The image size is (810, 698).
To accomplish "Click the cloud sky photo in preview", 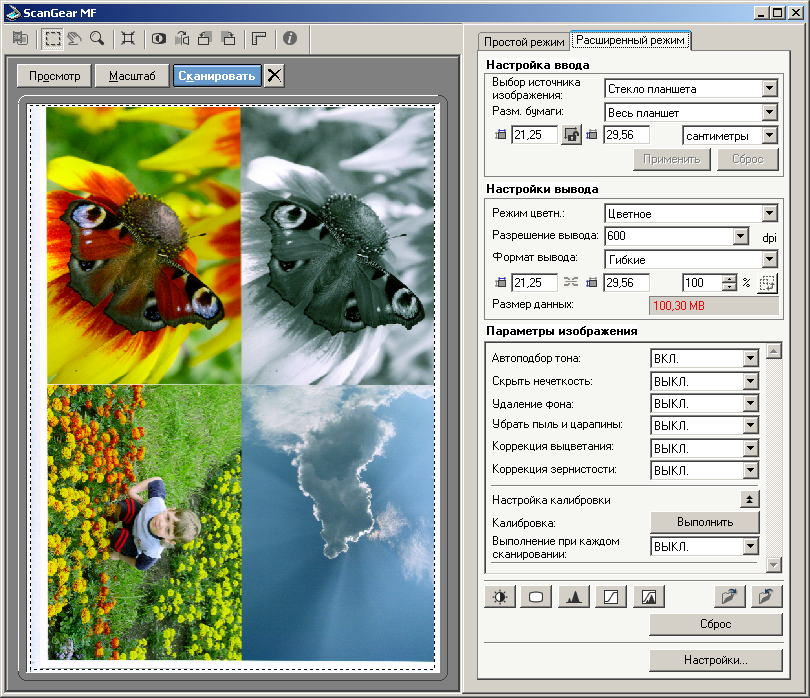I will [x=337, y=522].
